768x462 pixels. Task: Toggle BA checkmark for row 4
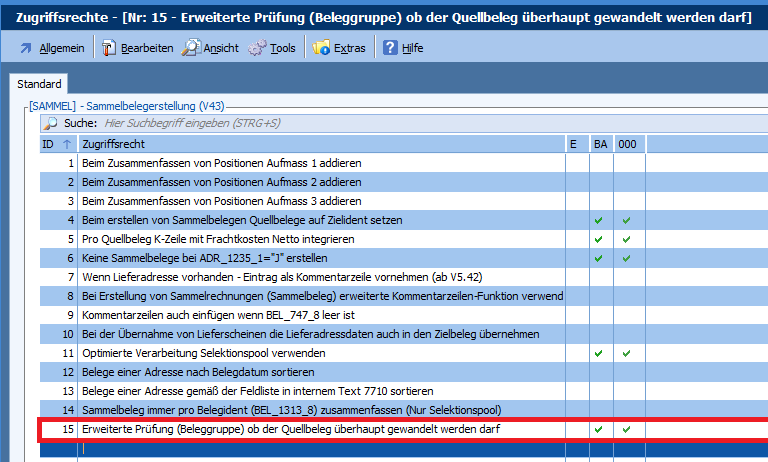click(x=599, y=220)
